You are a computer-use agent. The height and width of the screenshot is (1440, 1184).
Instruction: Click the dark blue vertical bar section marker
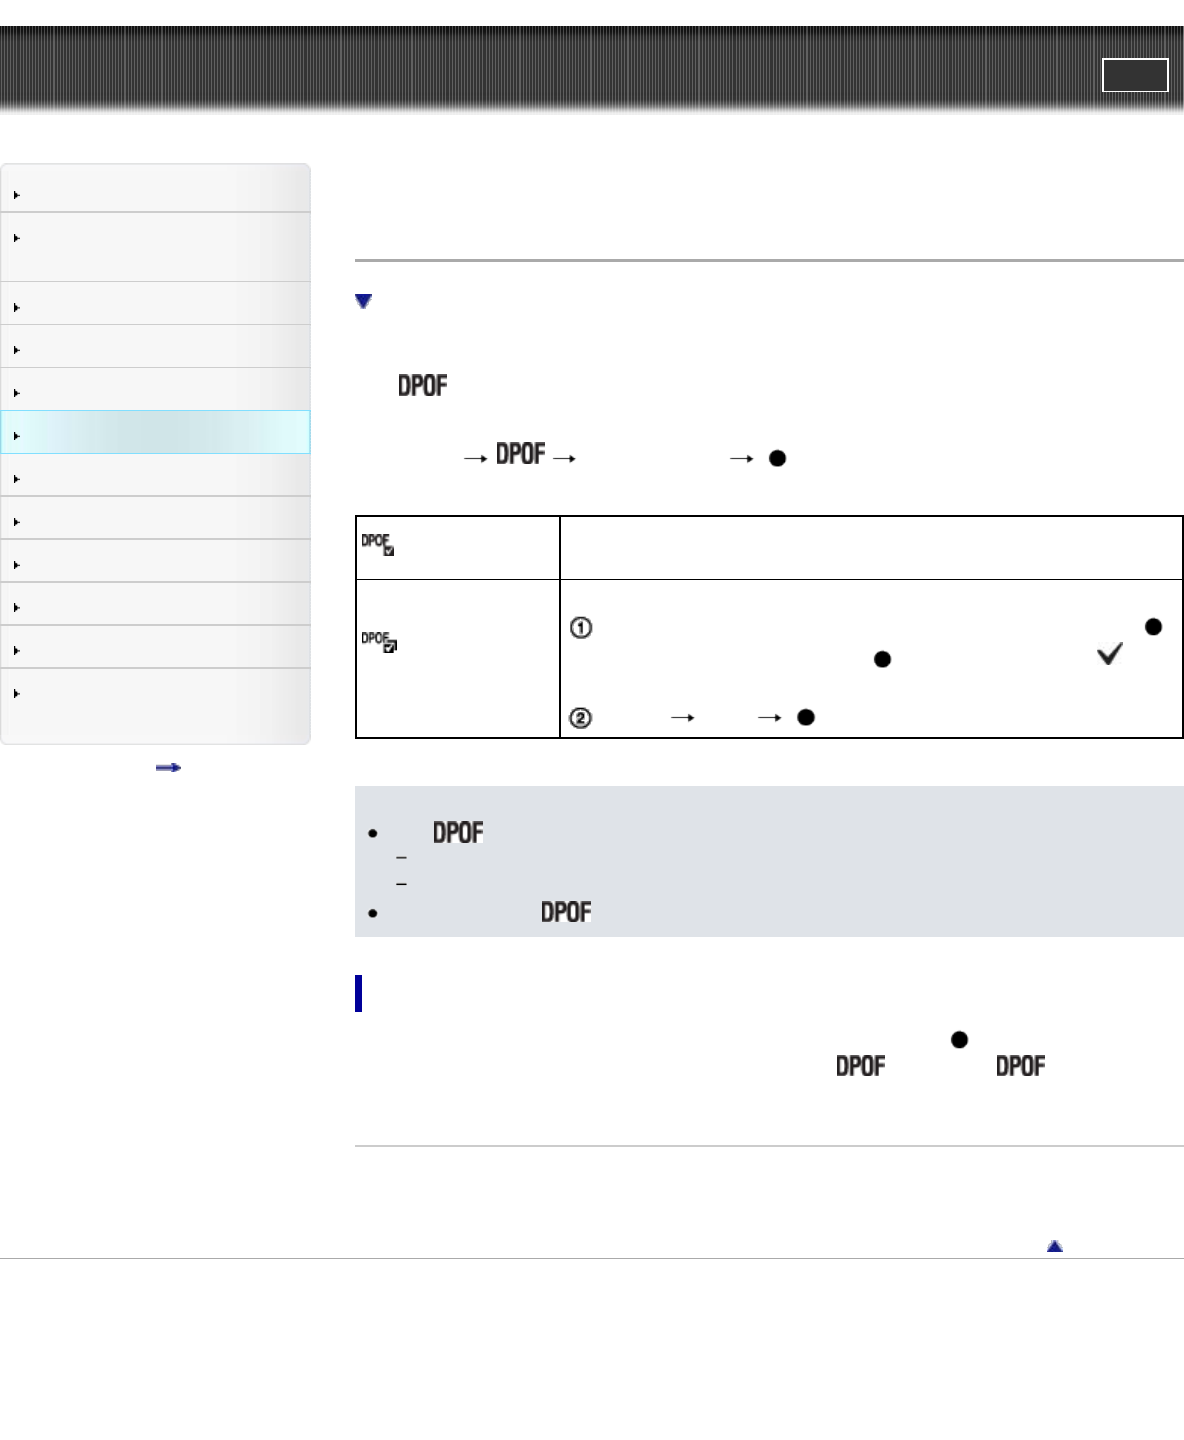click(x=359, y=994)
